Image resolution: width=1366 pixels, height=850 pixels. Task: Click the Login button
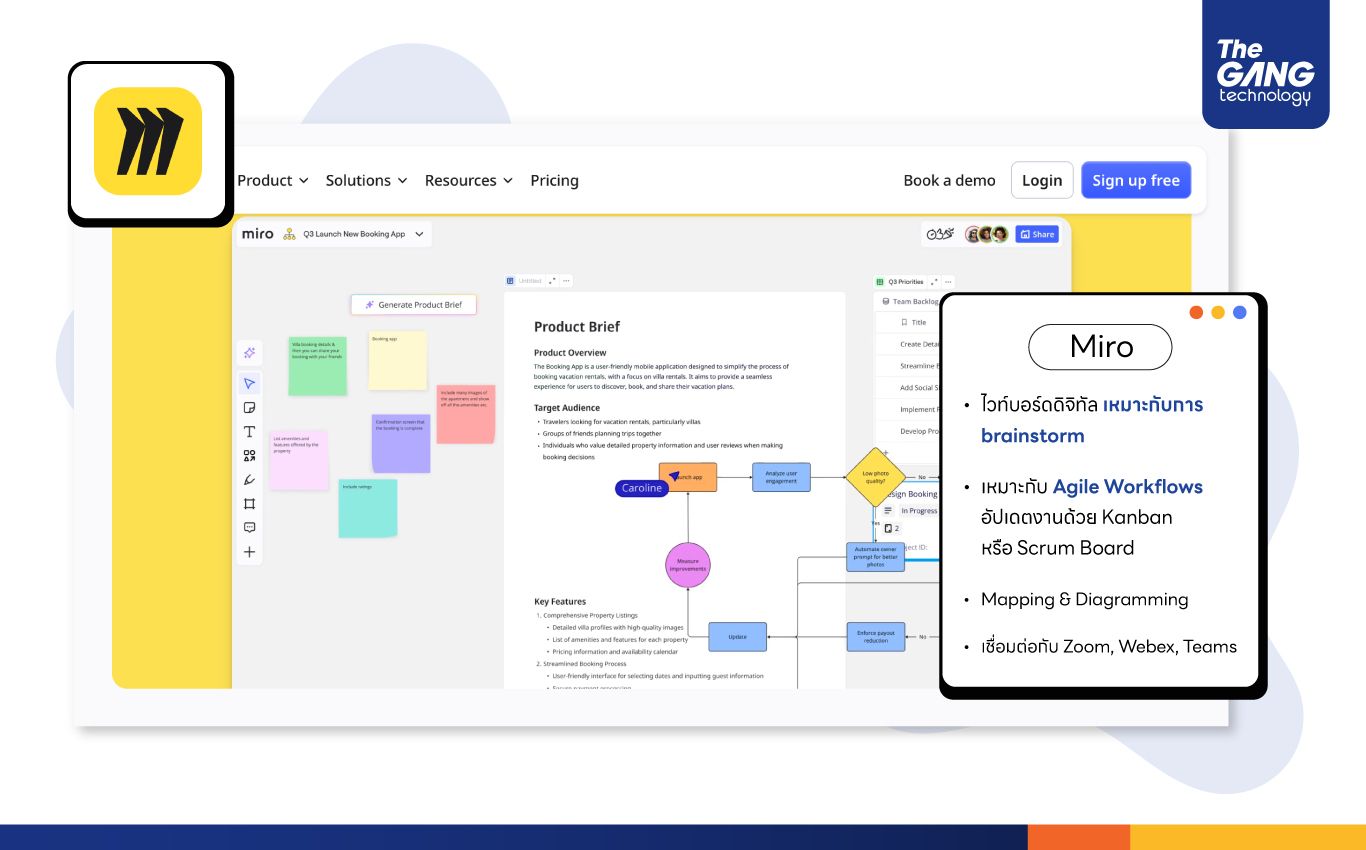click(1042, 180)
